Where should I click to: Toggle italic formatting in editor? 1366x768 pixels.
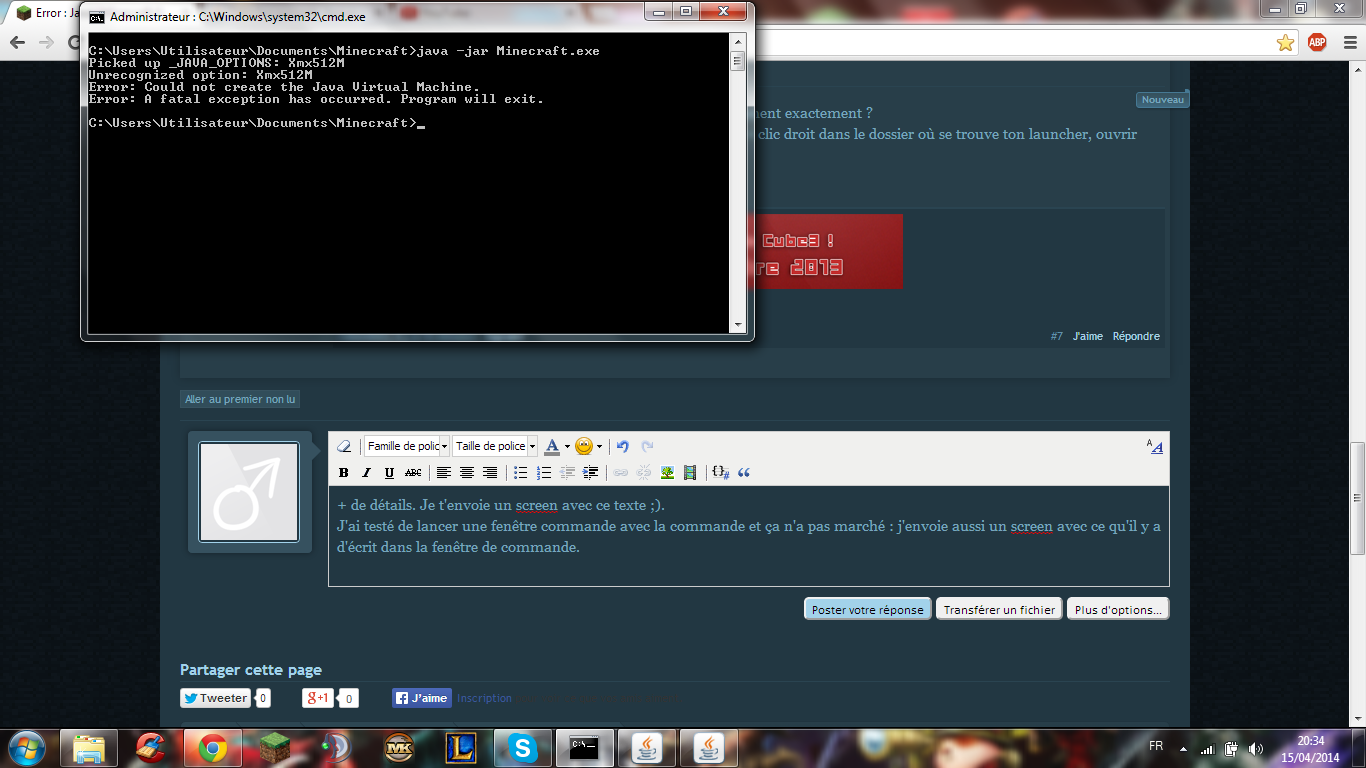[x=367, y=473]
